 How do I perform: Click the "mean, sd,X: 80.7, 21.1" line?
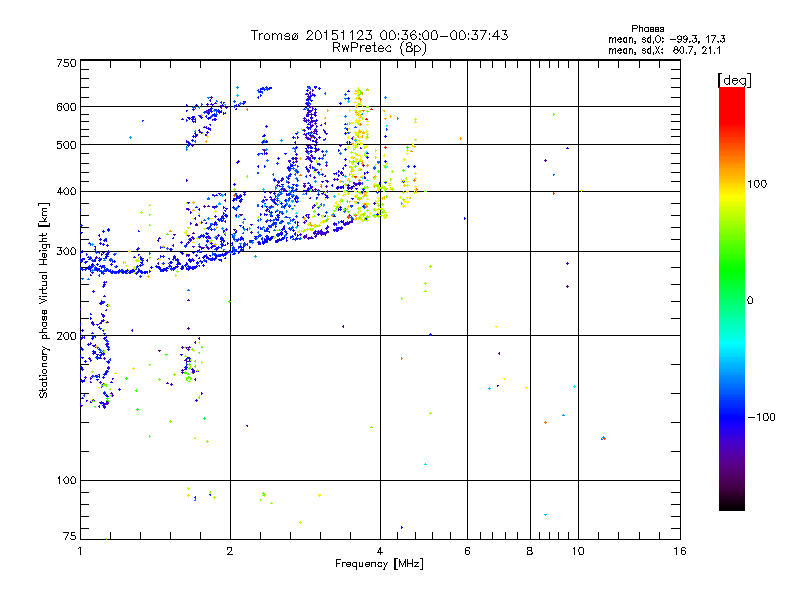pyautogui.click(x=664, y=50)
